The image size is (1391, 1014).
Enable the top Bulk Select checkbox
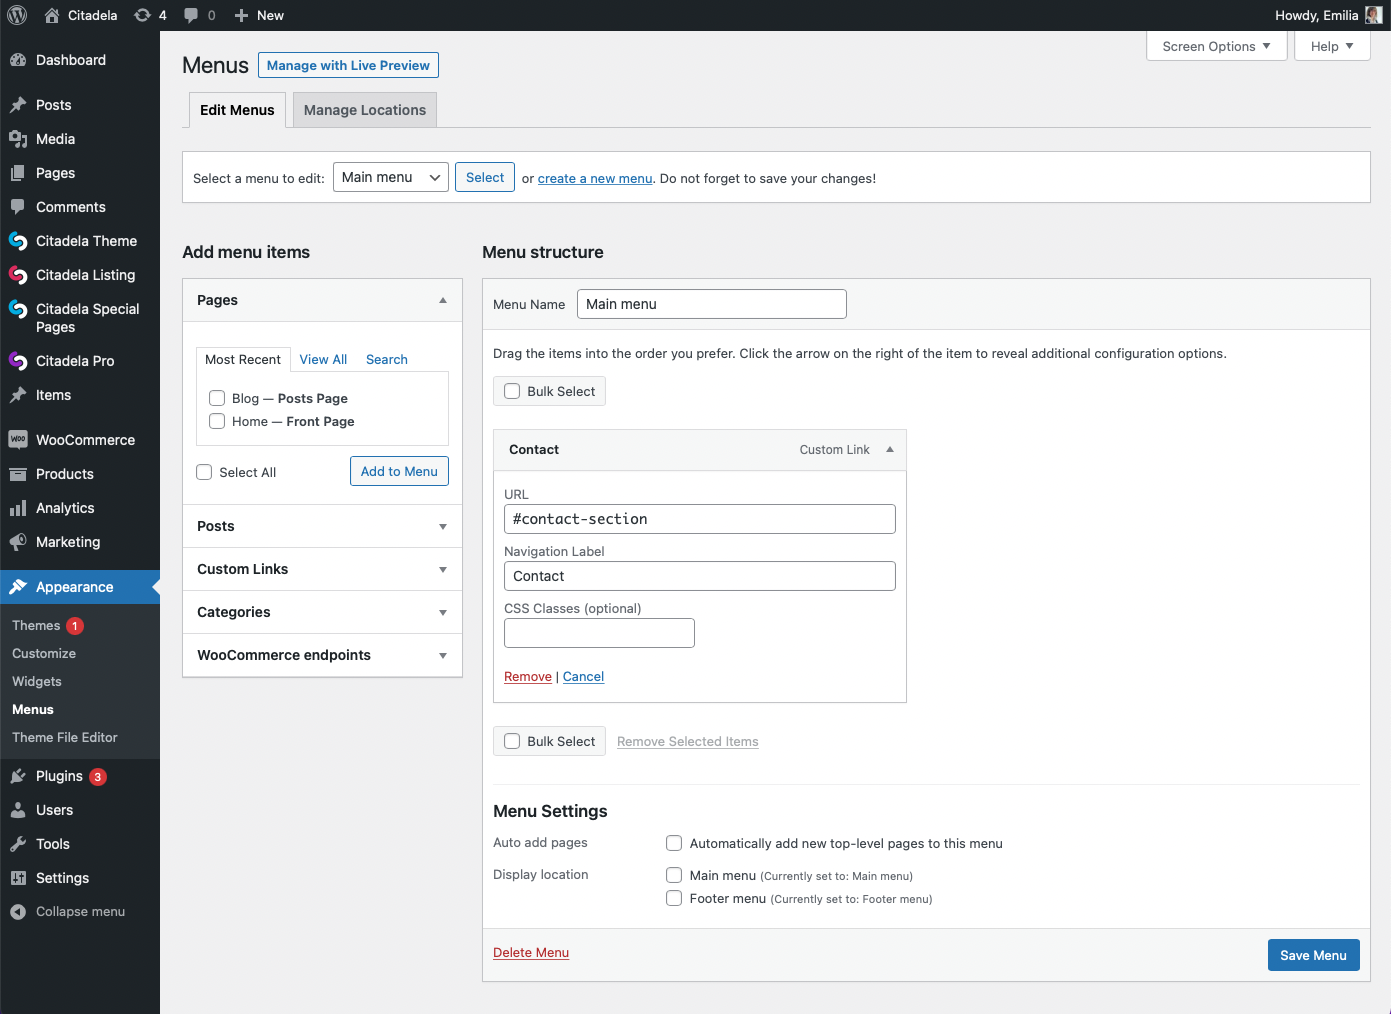pyautogui.click(x=512, y=391)
